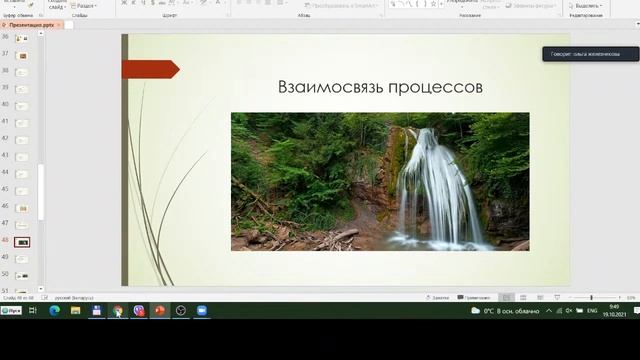Show hidden system tray icons

[x=549, y=311]
